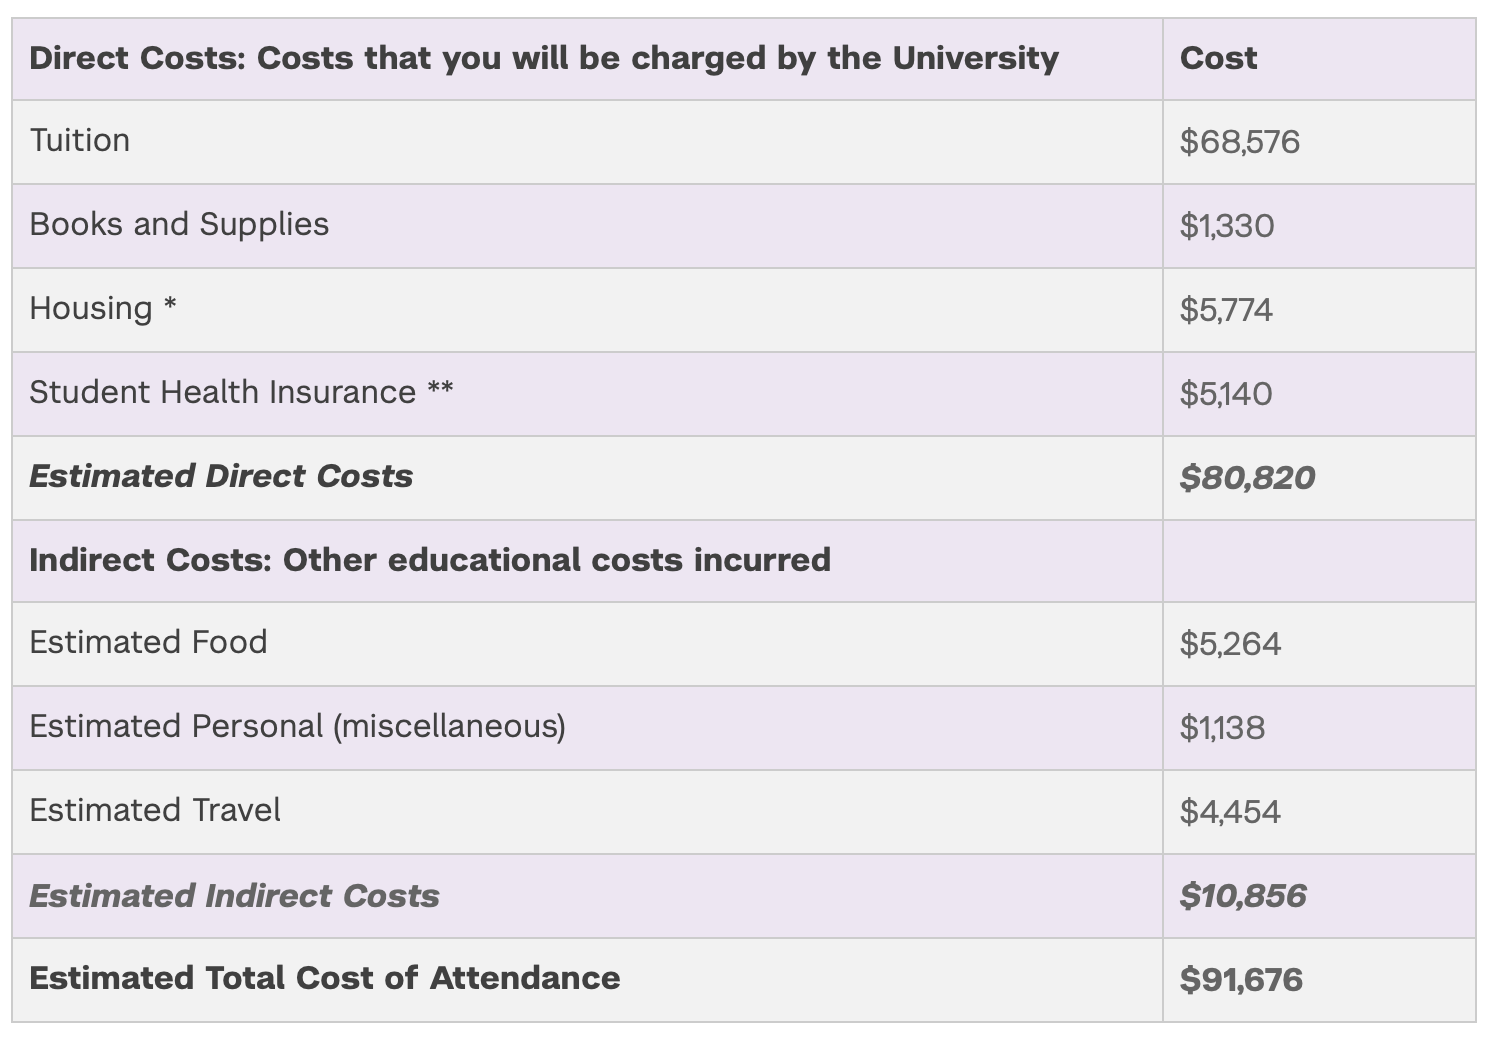Click the Housing row label

pyautogui.click(x=103, y=308)
